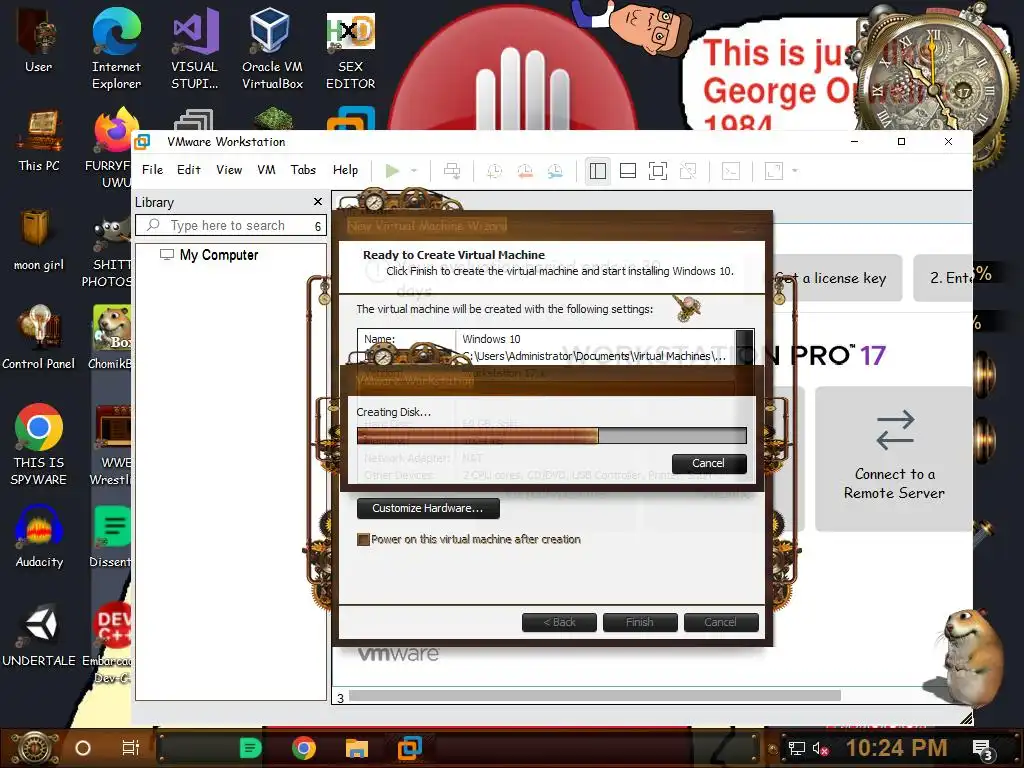Viewport: 1024px width, 768px height.
Task: Click the Cortana circle taskbar icon
Action: coord(82,748)
